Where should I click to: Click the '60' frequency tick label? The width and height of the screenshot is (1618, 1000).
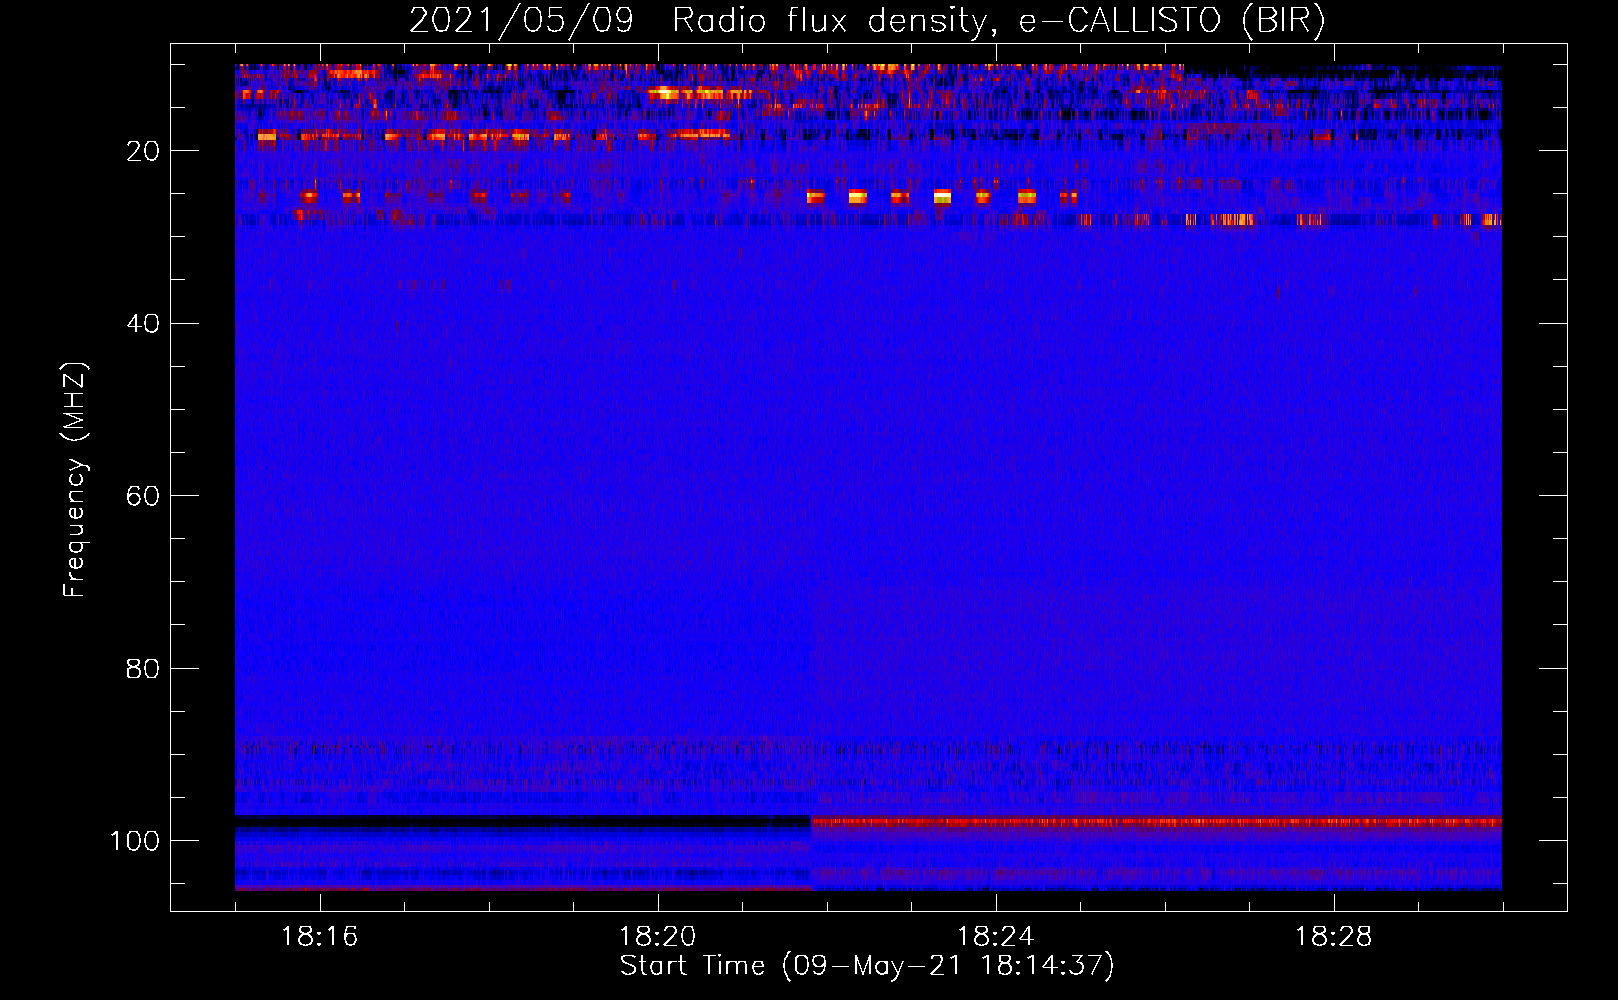tap(143, 496)
